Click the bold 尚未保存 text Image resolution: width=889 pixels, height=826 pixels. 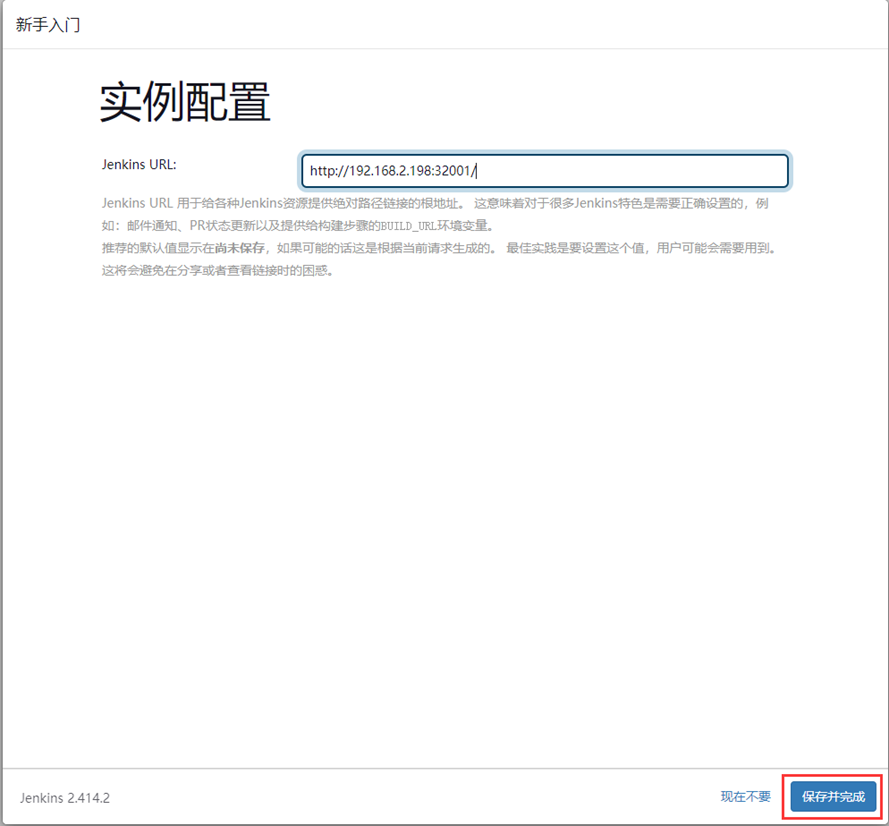tap(240, 248)
